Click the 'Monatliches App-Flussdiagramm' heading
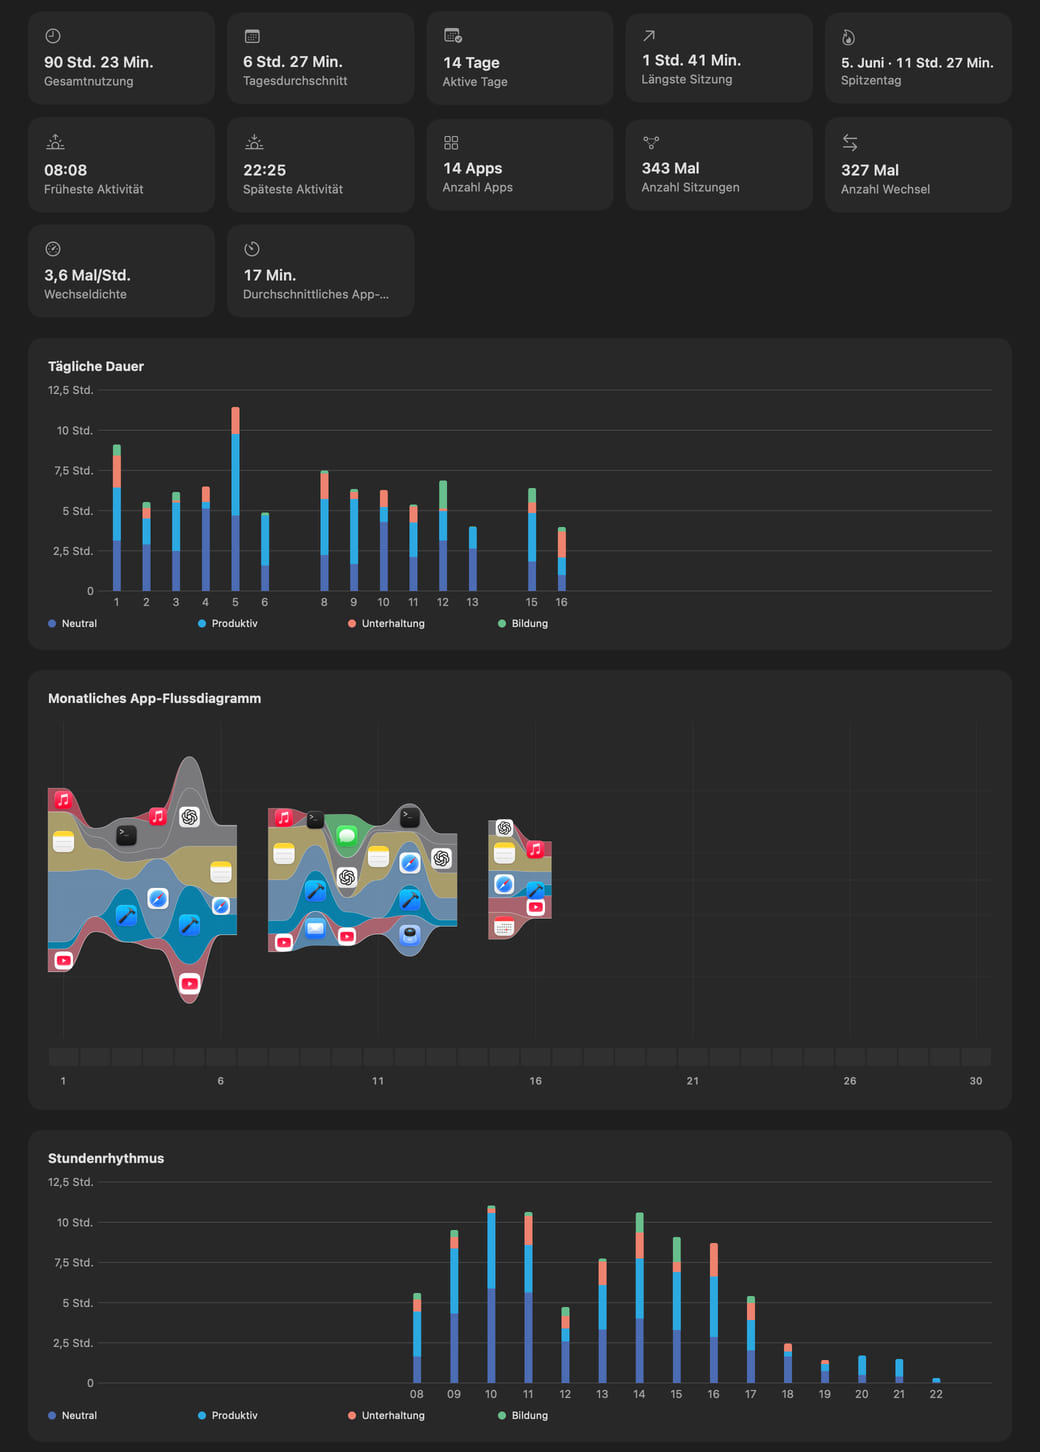The image size is (1040, 1452). (154, 698)
